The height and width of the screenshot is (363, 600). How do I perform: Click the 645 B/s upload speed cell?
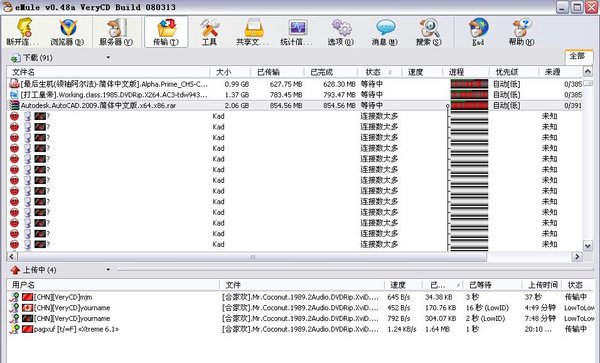398,297
